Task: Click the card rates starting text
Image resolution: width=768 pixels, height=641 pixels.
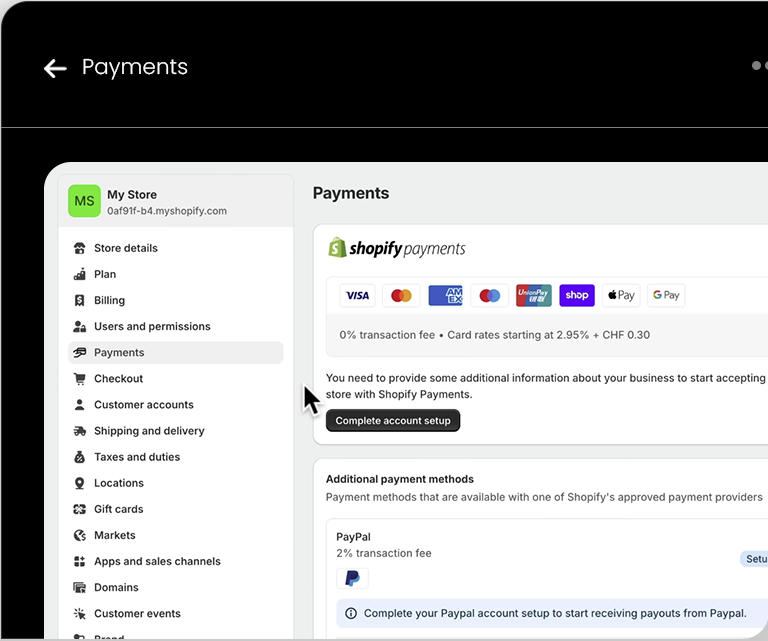Action: pyautogui.click(x=549, y=335)
